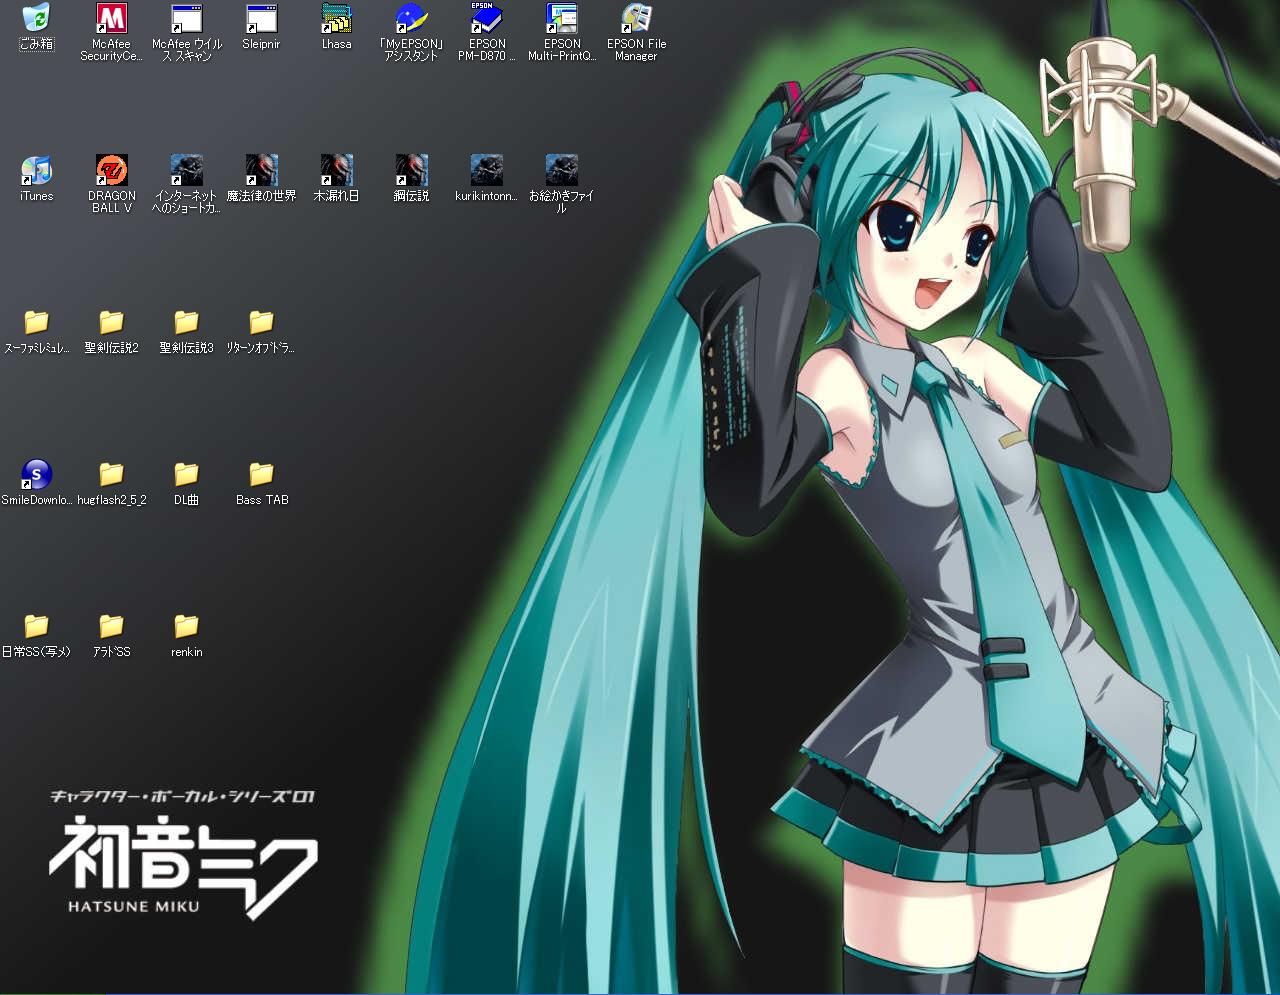The image size is (1280, 995).
Task: Open the 聖剣伝説2 folder
Action: point(111,331)
